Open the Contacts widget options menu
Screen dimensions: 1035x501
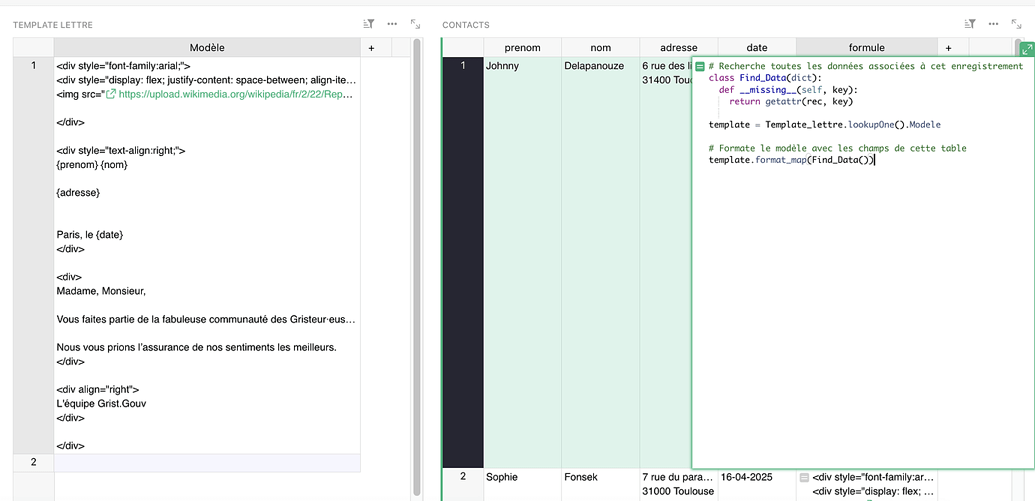[x=993, y=24]
